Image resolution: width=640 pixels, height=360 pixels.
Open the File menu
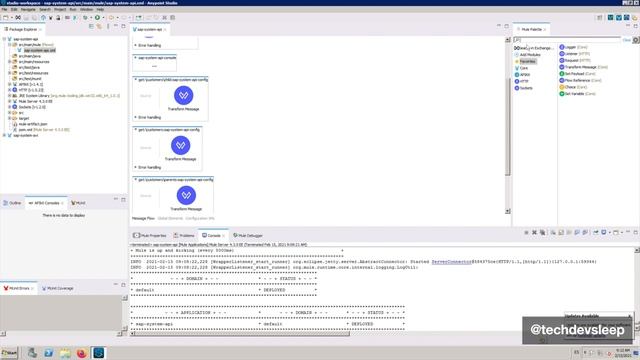(x=4, y=9)
